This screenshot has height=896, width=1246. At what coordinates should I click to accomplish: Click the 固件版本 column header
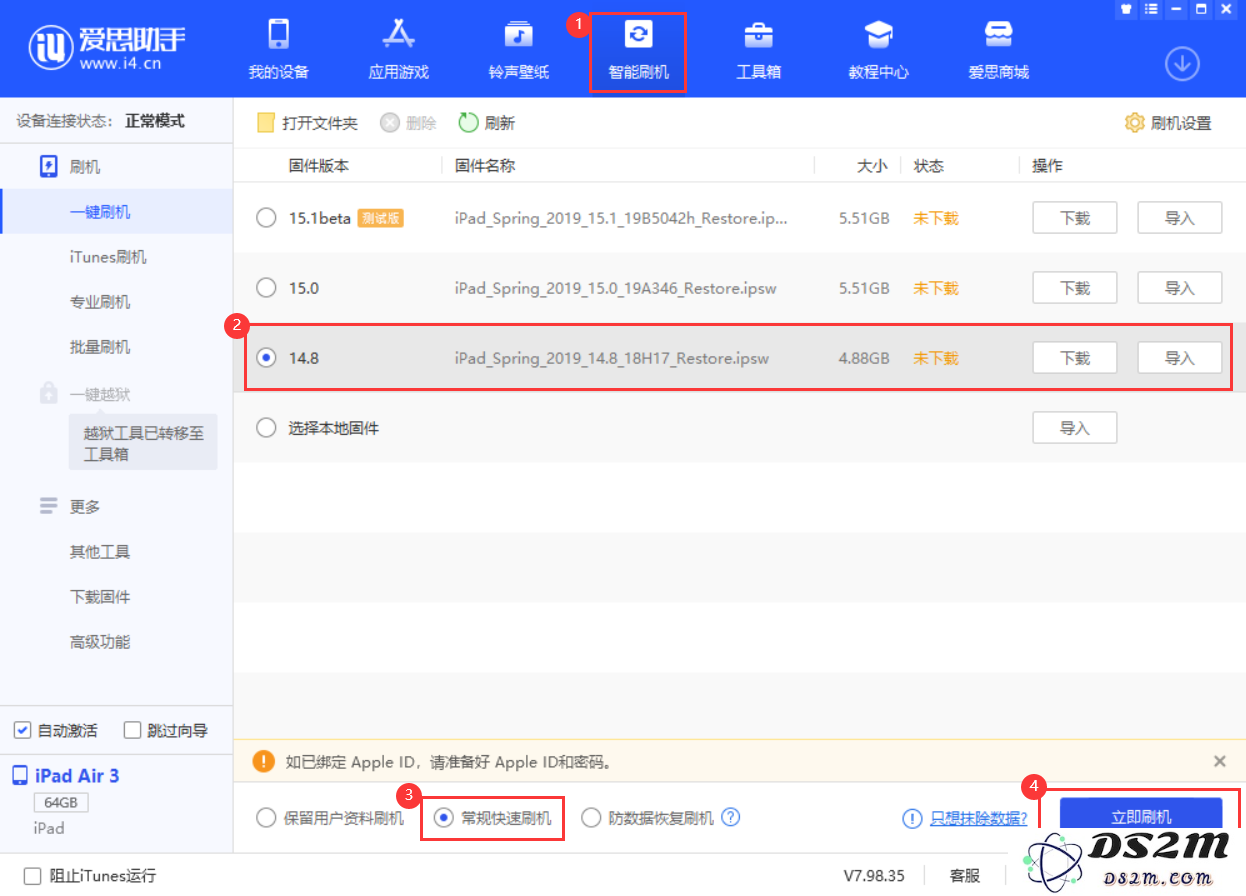[x=319, y=166]
